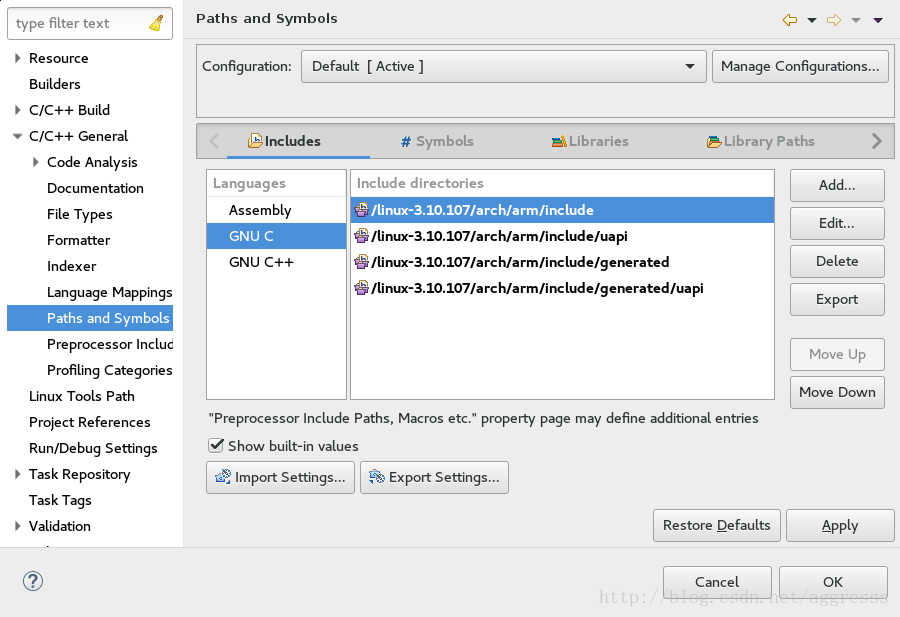Expand the Resource tree node
The height and width of the screenshot is (617, 900).
17,58
